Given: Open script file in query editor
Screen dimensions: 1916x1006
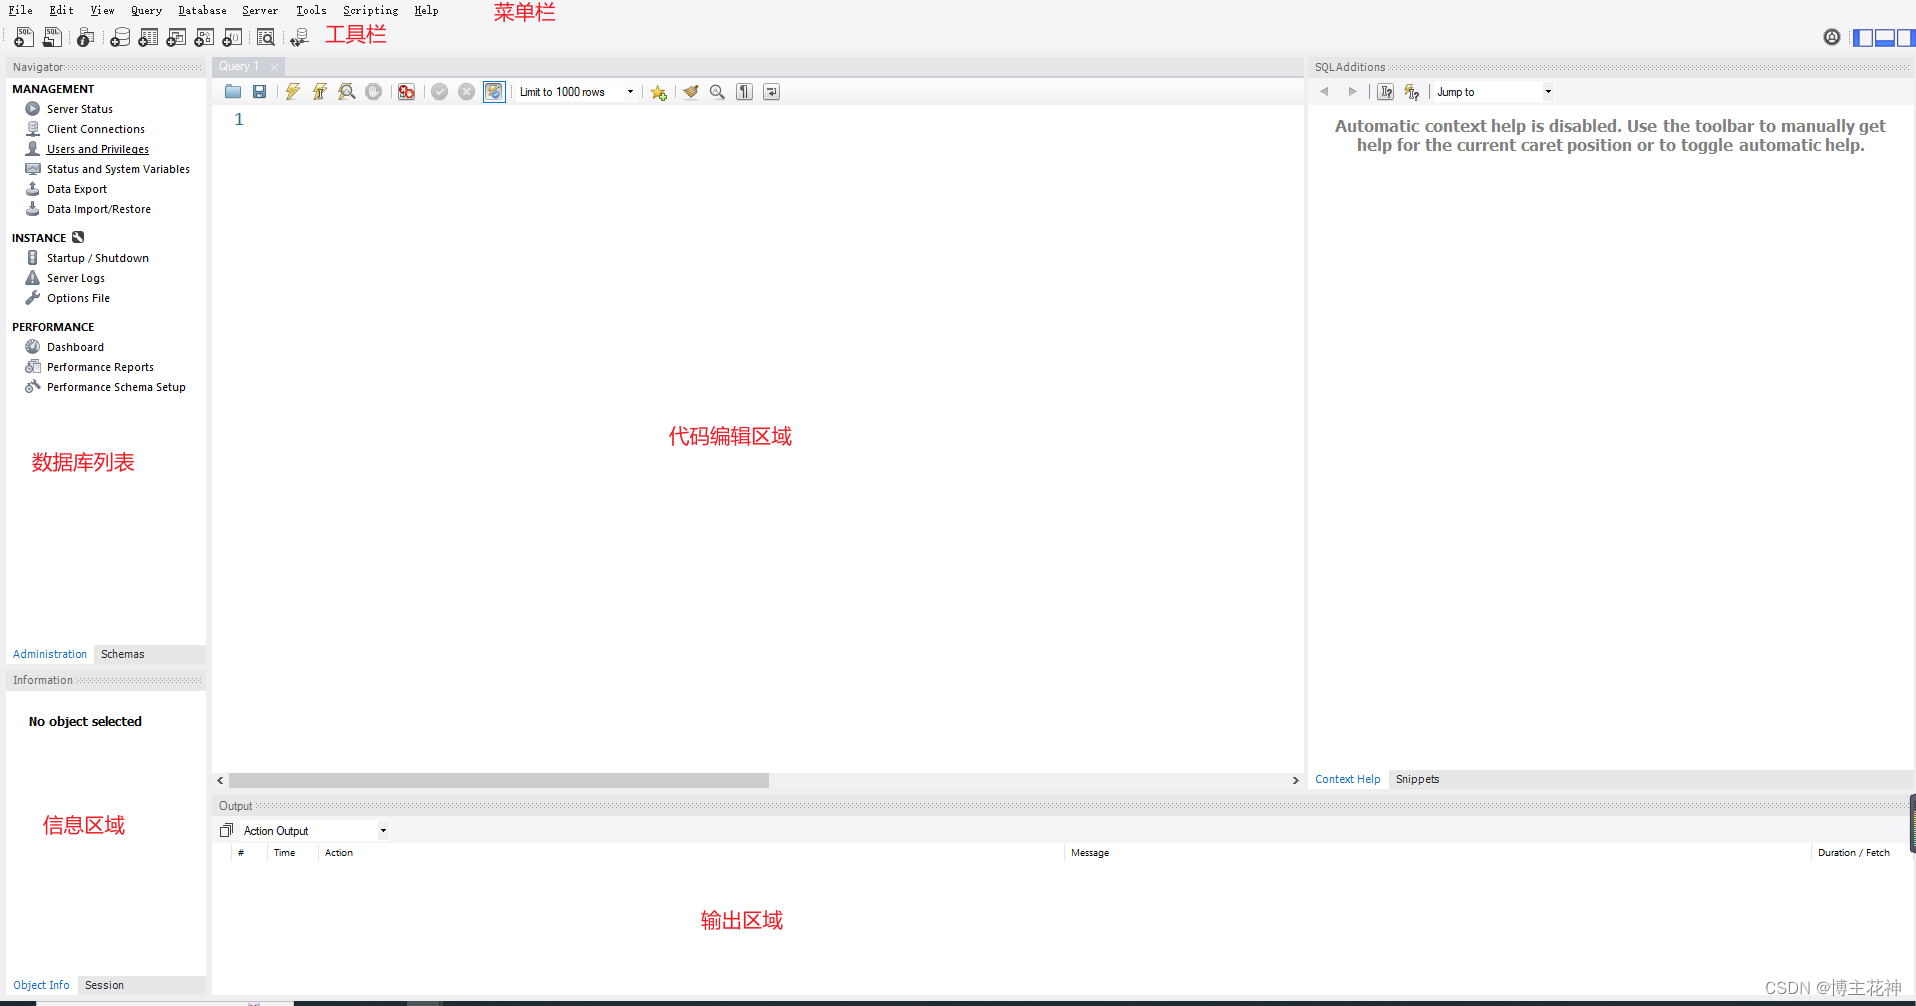Looking at the screenshot, I should [233, 92].
